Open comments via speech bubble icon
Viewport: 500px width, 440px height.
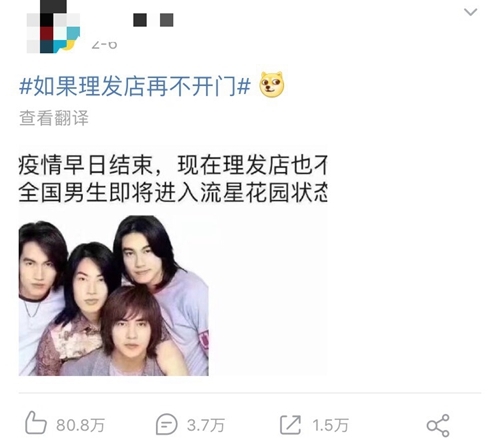pyautogui.click(x=166, y=424)
